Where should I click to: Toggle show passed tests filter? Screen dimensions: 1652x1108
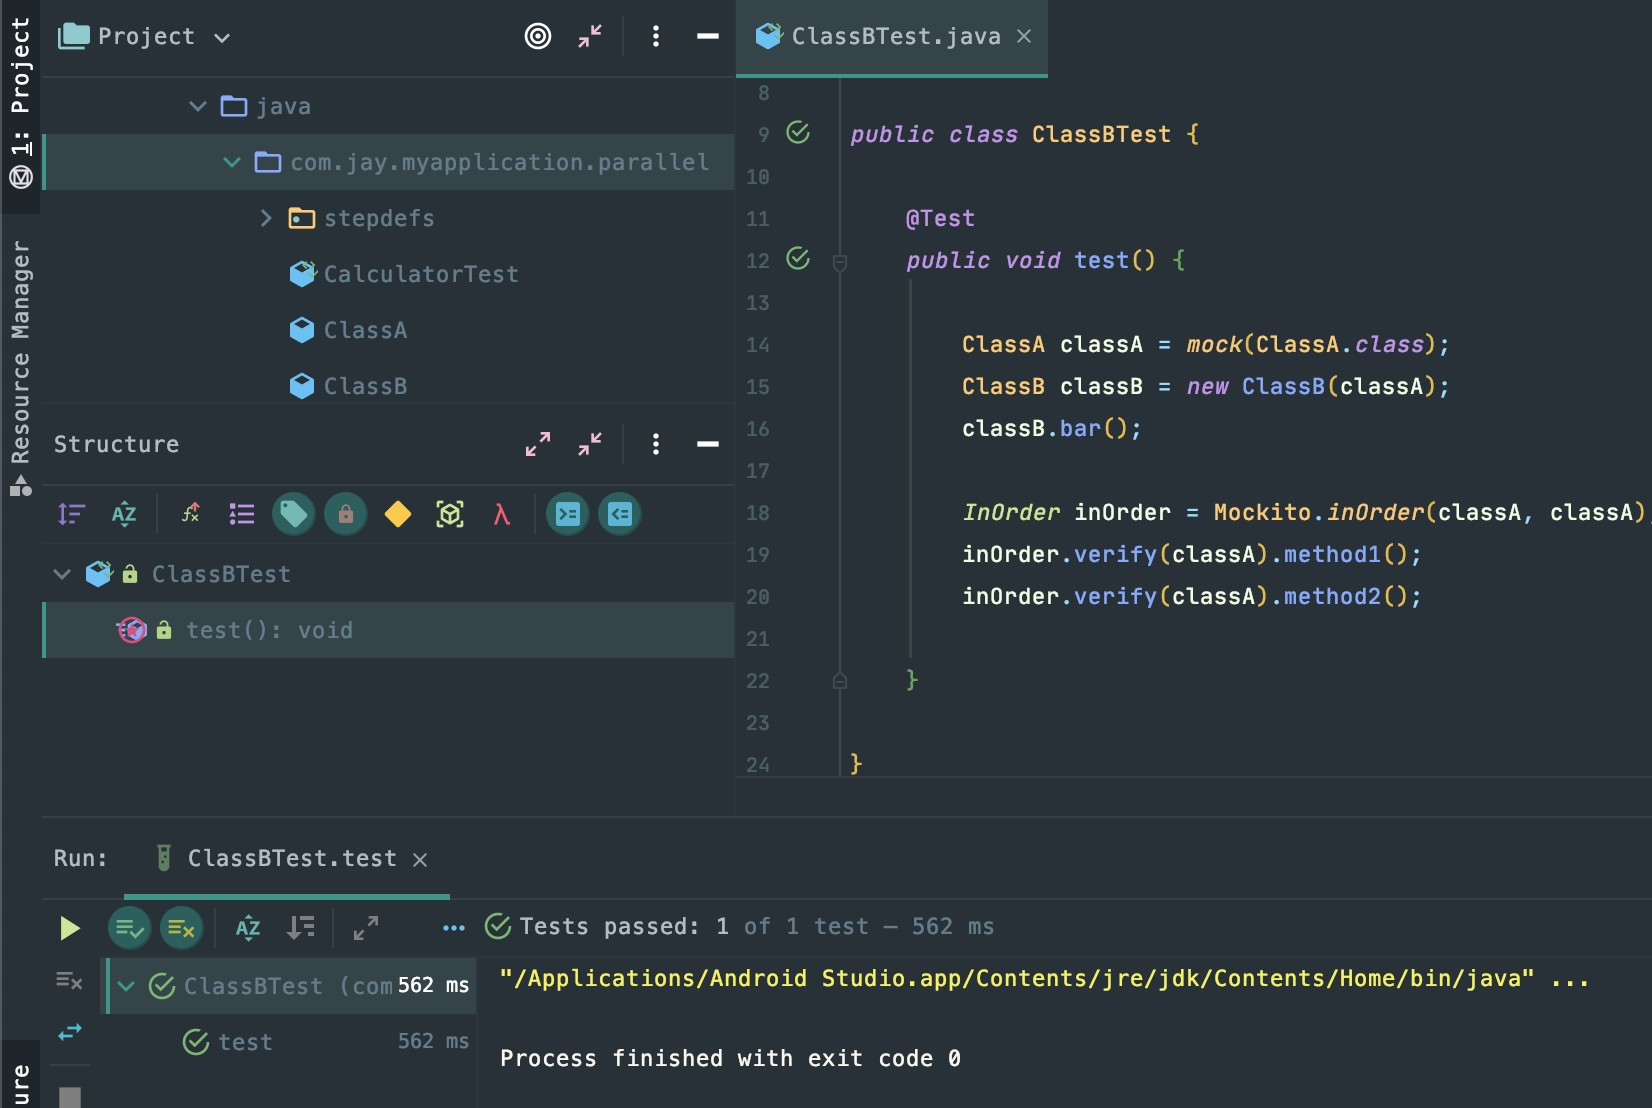[x=129, y=928]
